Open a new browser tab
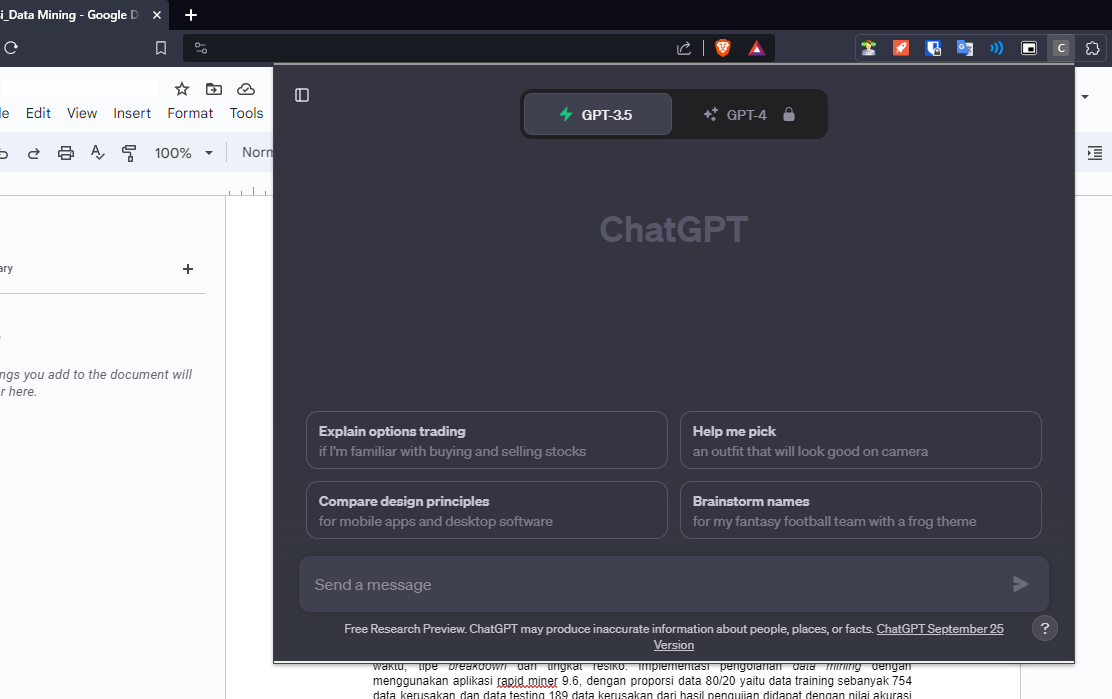This screenshot has width=1112, height=699. [x=191, y=15]
